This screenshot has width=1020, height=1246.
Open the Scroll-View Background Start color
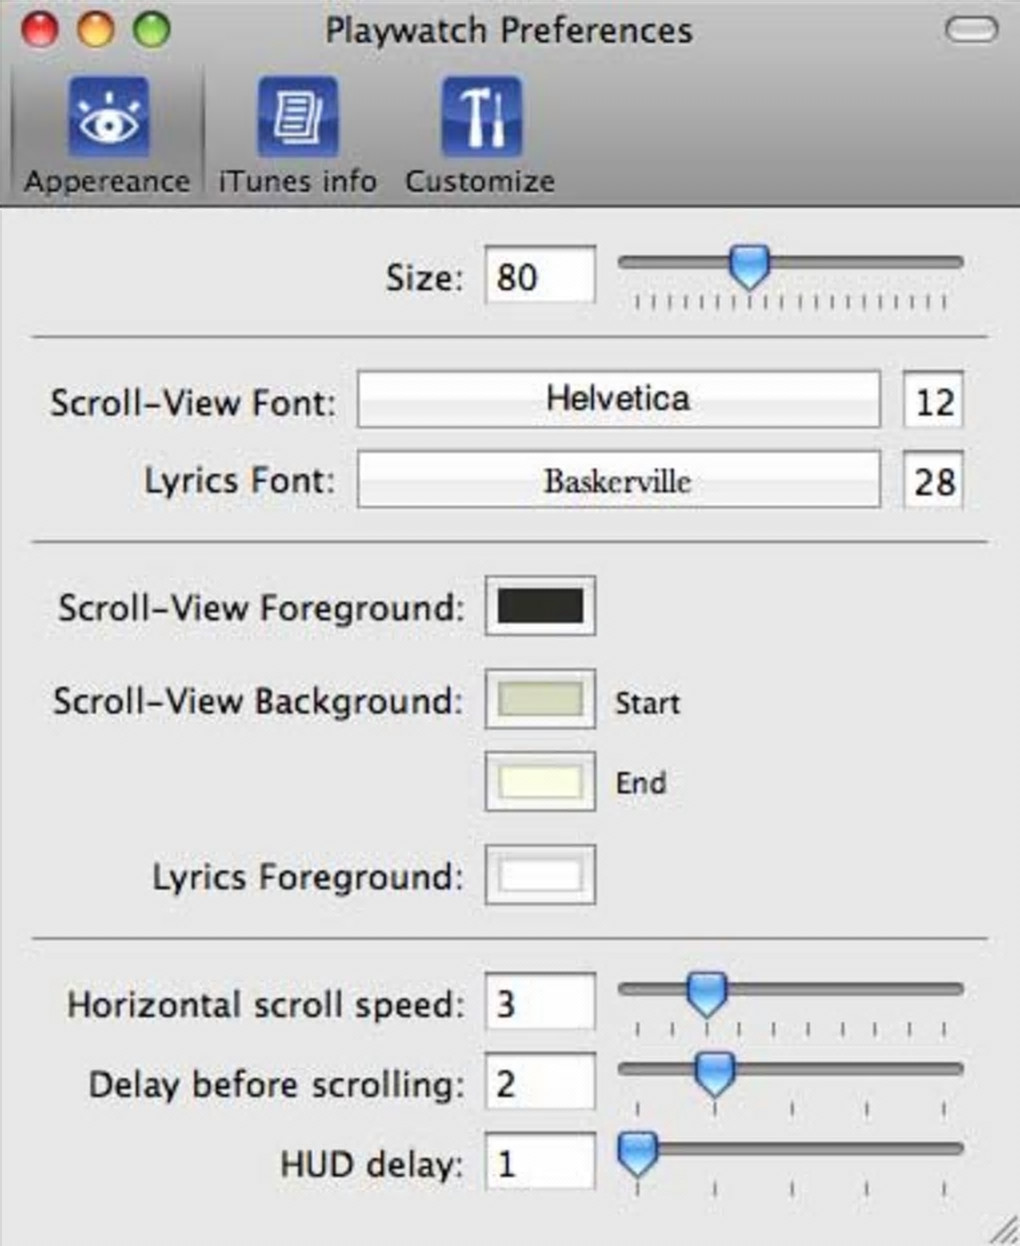(540, 699)
